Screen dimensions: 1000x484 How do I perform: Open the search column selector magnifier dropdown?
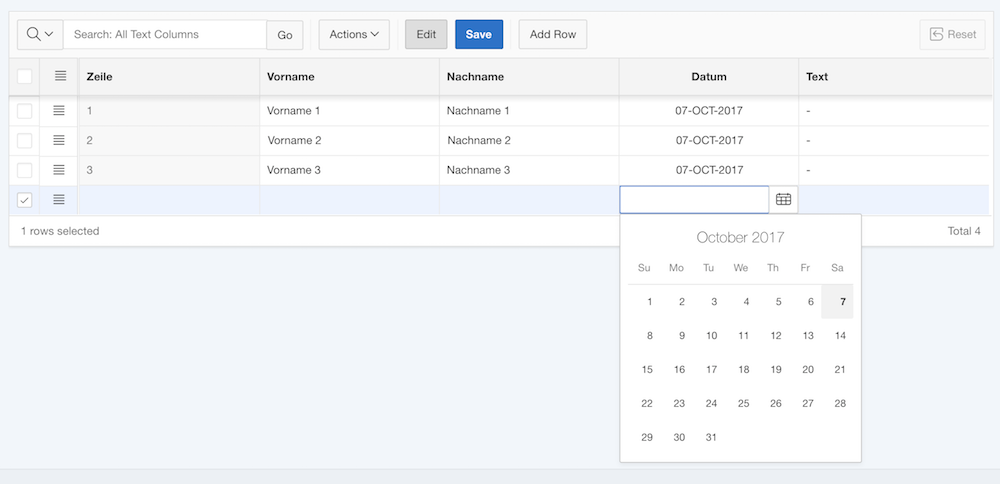(40, 34)
